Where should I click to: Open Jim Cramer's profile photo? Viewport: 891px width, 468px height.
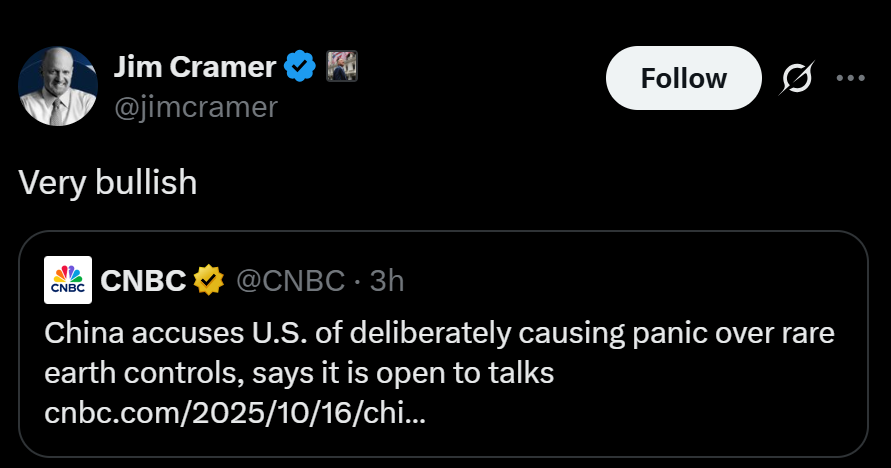point(58,85)
